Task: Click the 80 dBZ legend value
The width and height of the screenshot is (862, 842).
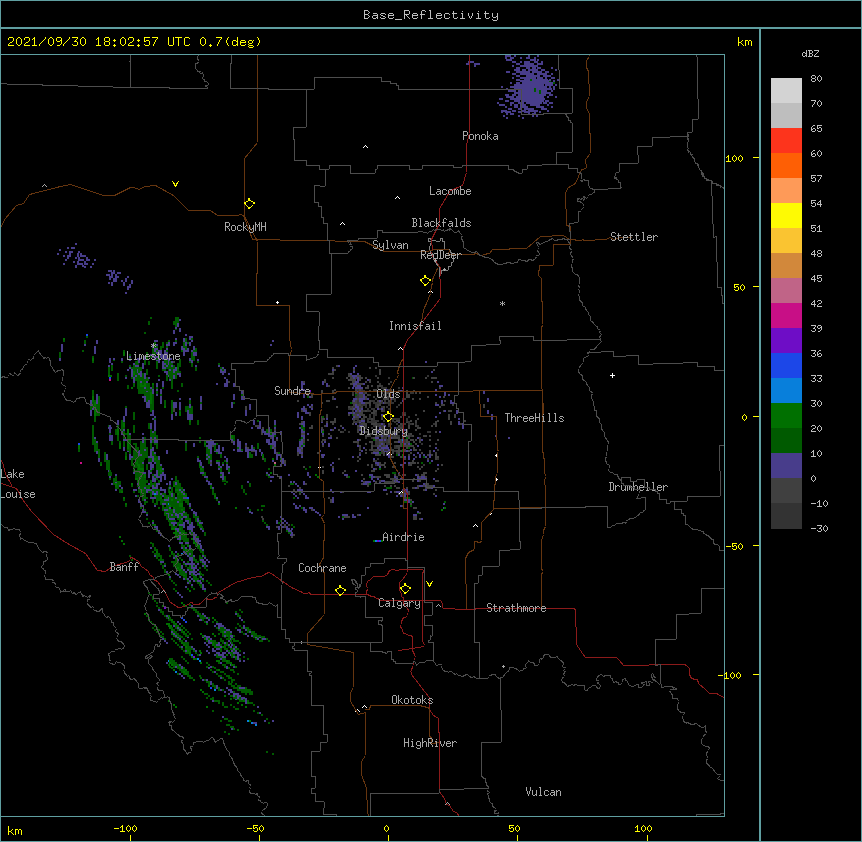Action: (x=816, y=79)
